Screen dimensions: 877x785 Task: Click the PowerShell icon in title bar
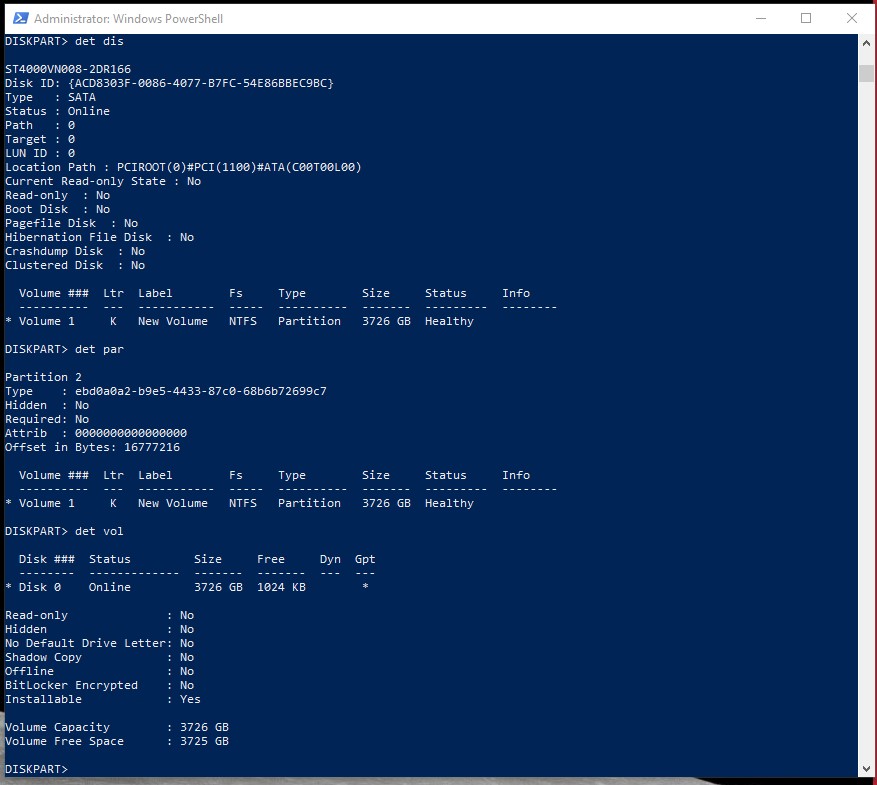click(x=18, y=18)
